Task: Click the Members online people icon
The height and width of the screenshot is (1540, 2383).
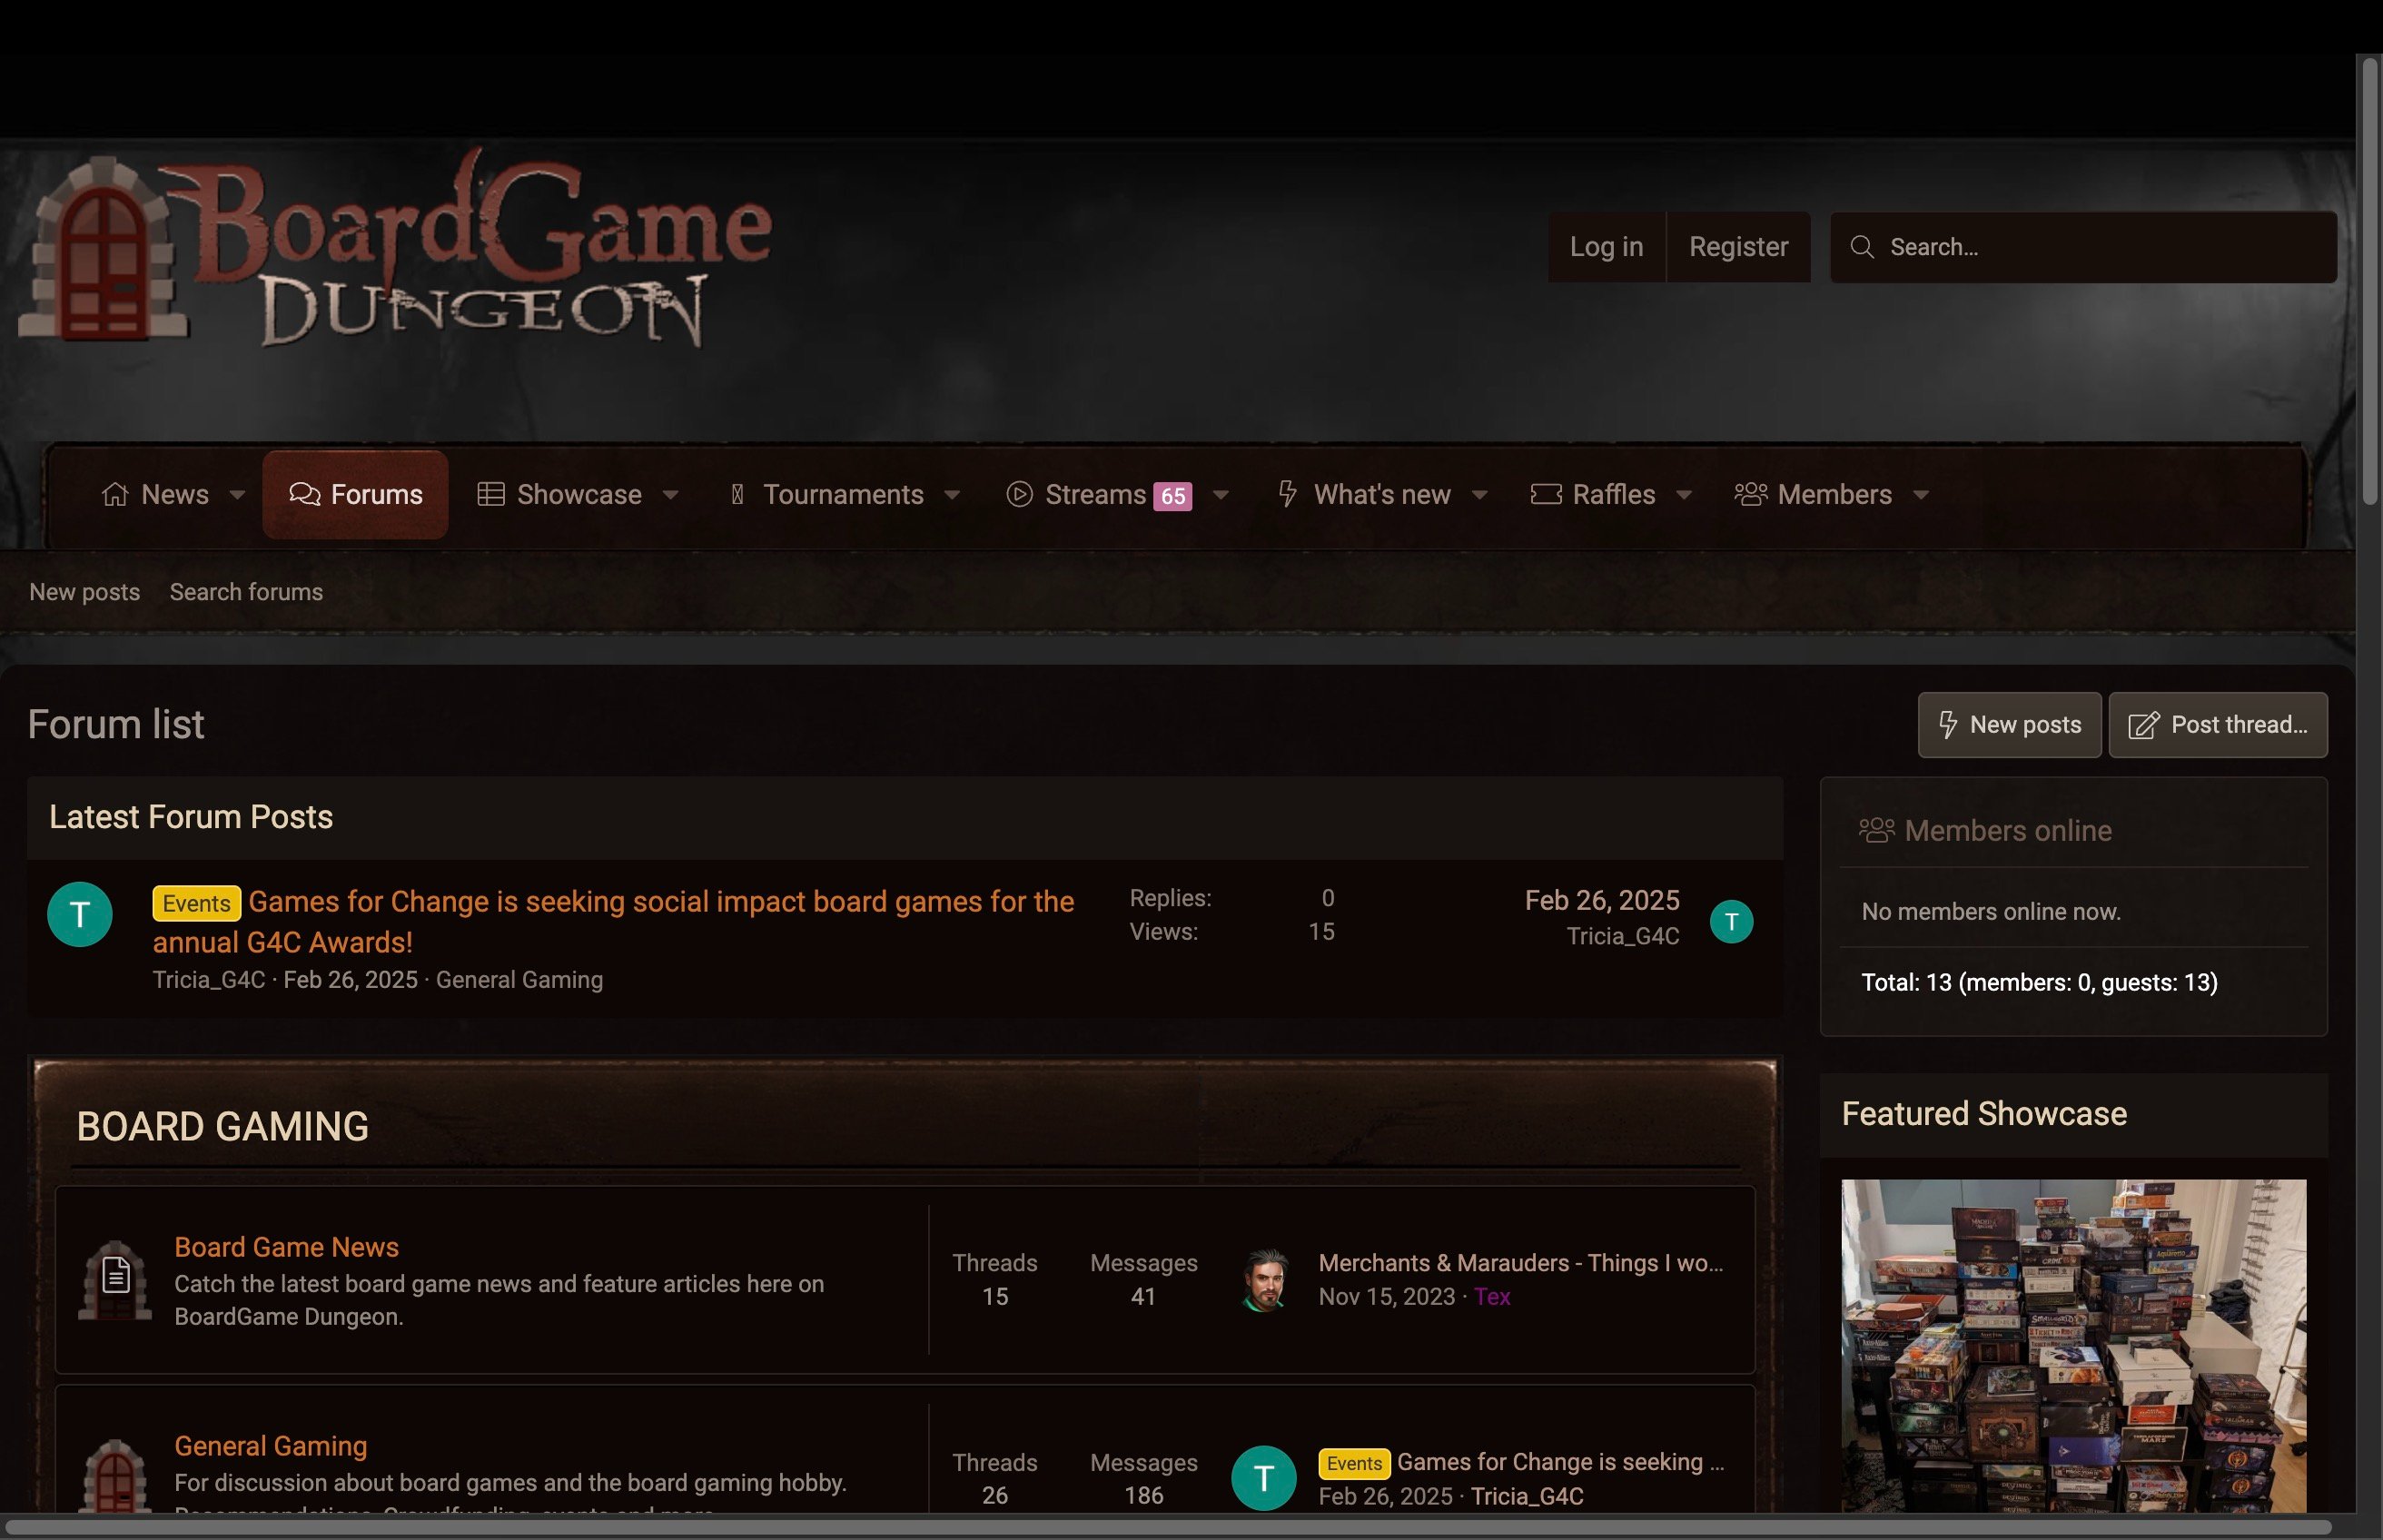Action: pos(1877,830)
